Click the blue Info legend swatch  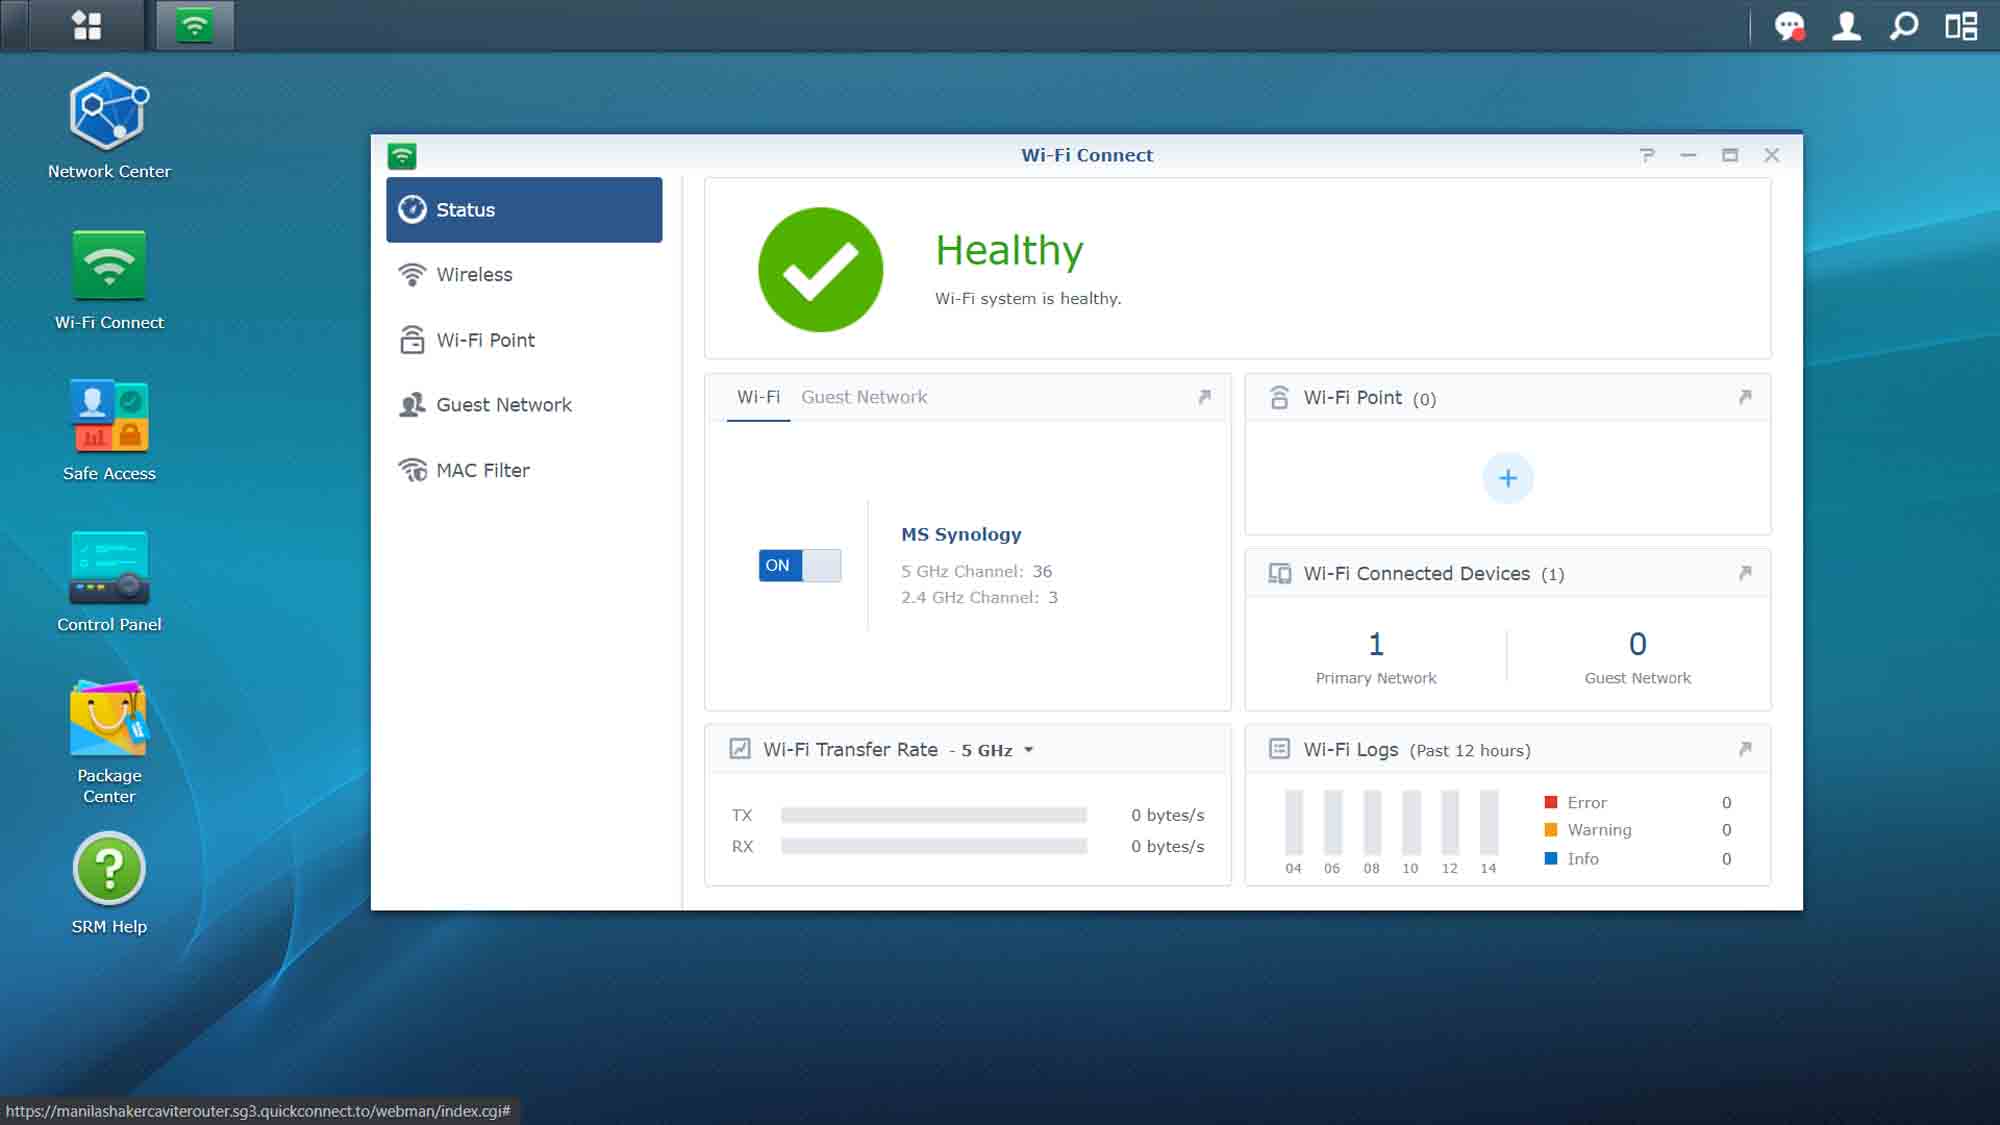[x=1551, y=859]
